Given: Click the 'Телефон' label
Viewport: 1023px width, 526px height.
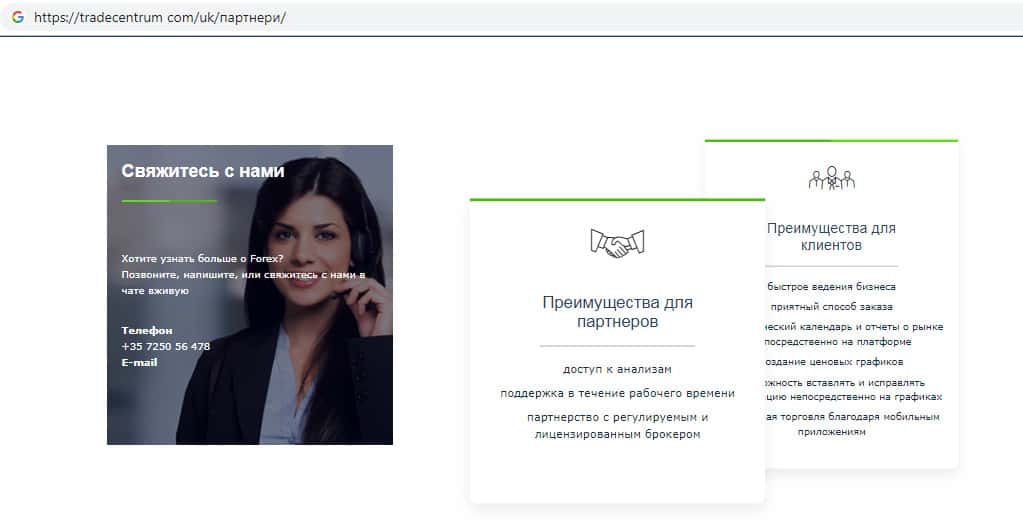Looking at the screenshot, I should (x=147, y=330).
